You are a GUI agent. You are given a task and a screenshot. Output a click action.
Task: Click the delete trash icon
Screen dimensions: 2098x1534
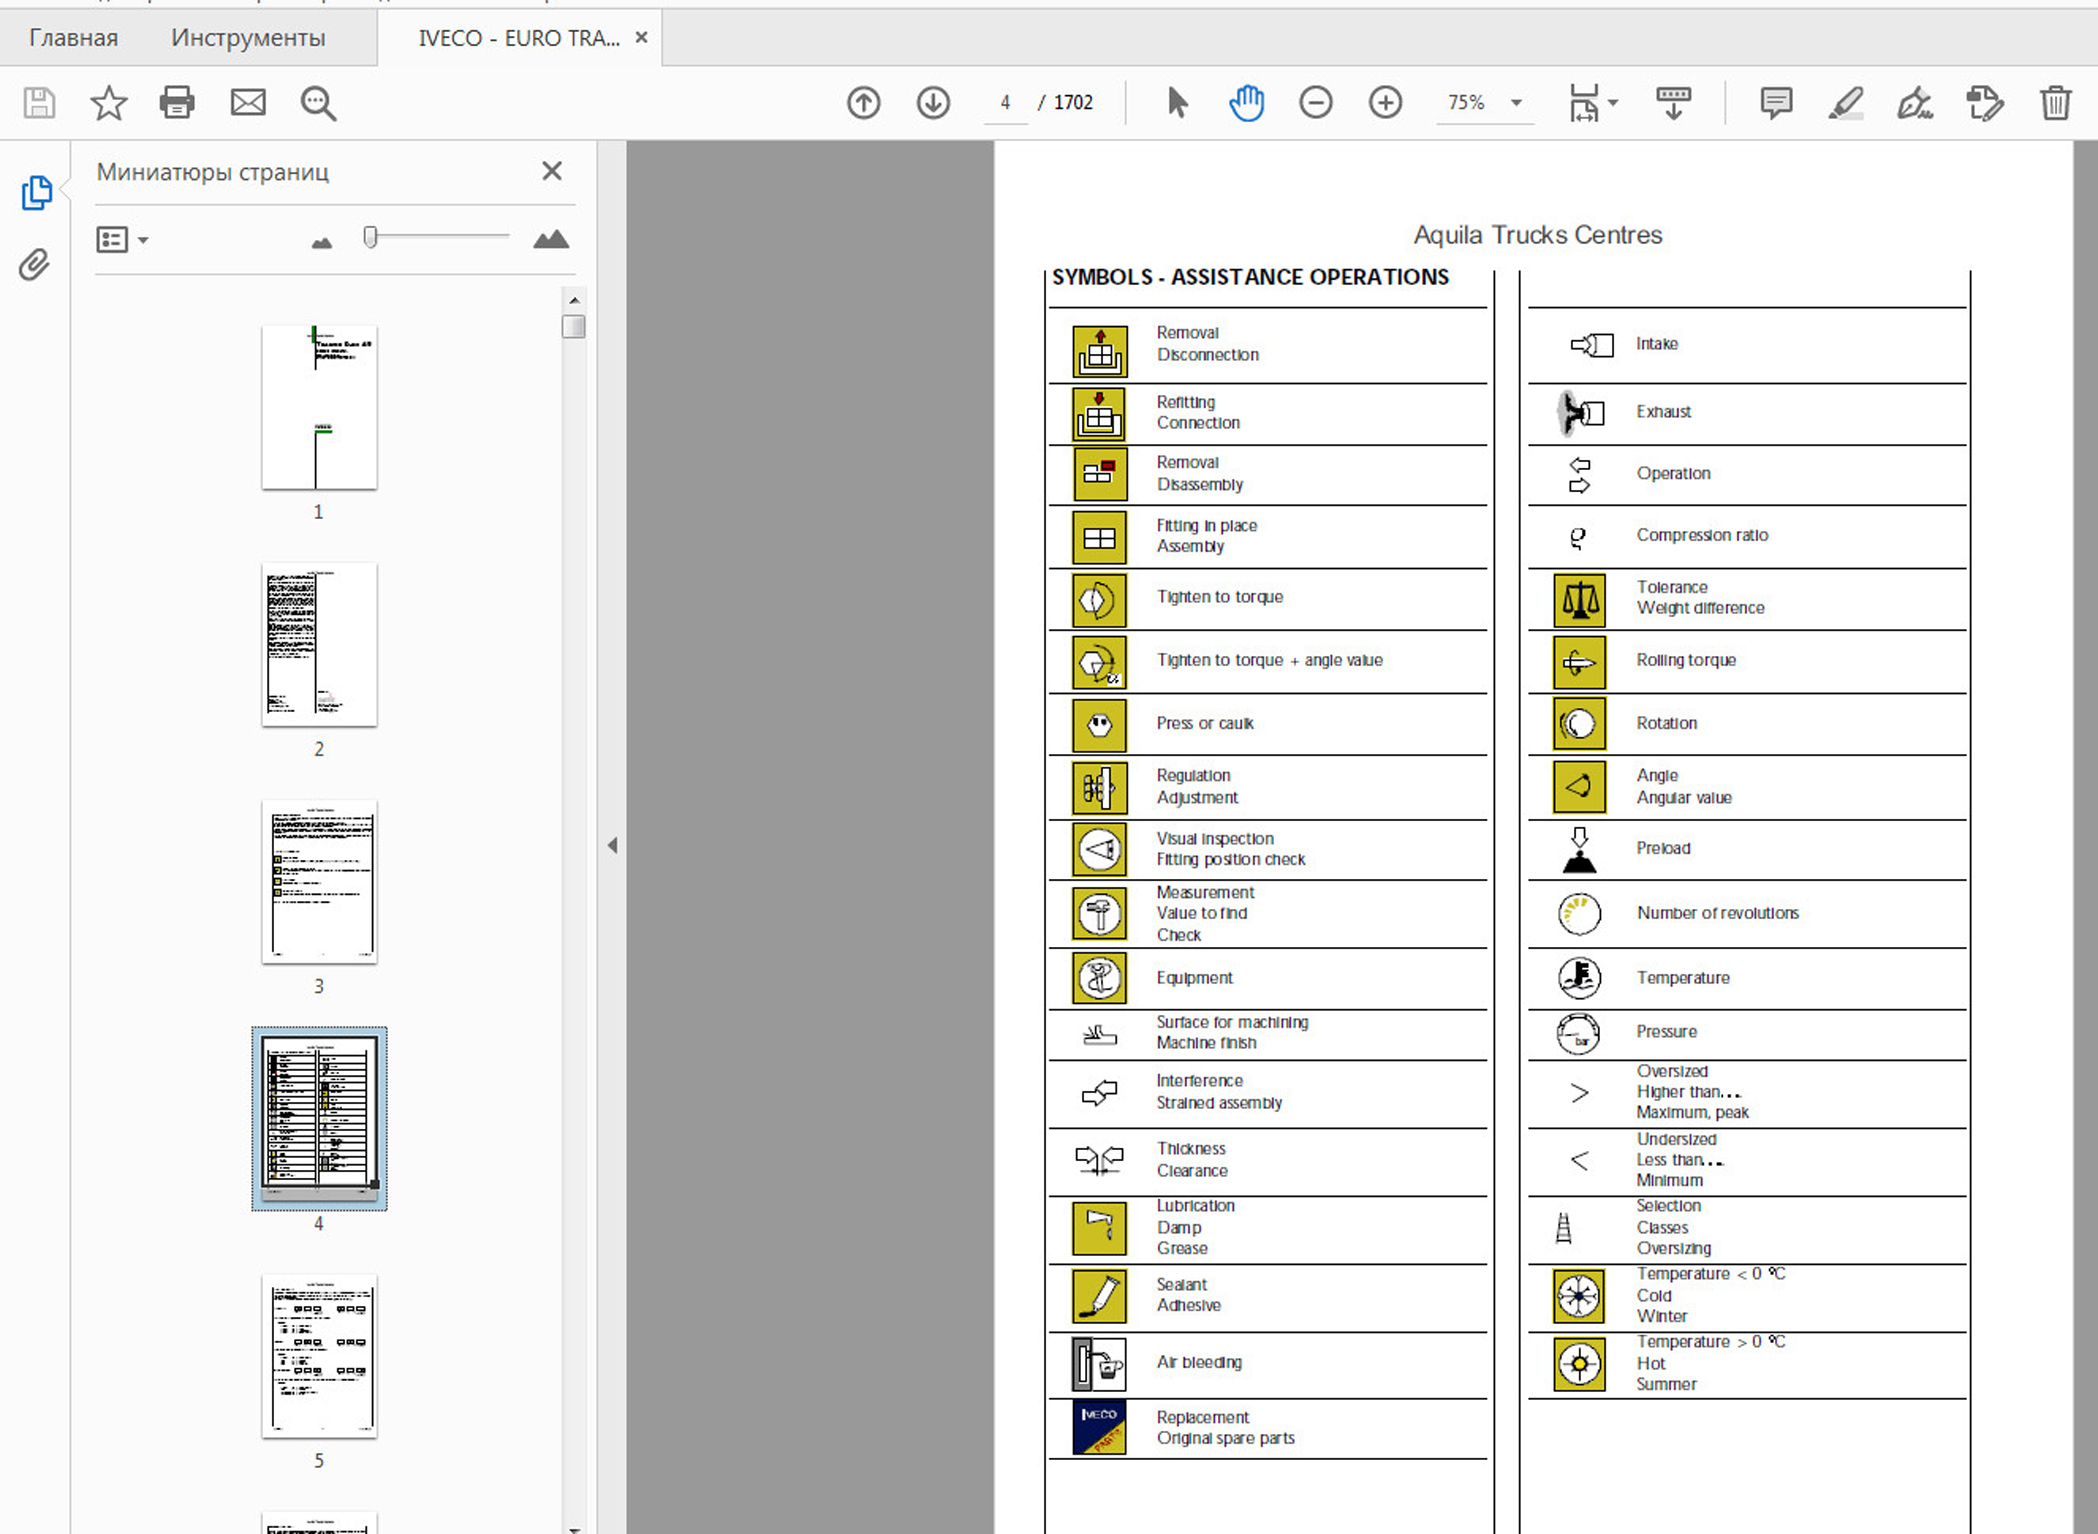click(x=2055, y=102)
